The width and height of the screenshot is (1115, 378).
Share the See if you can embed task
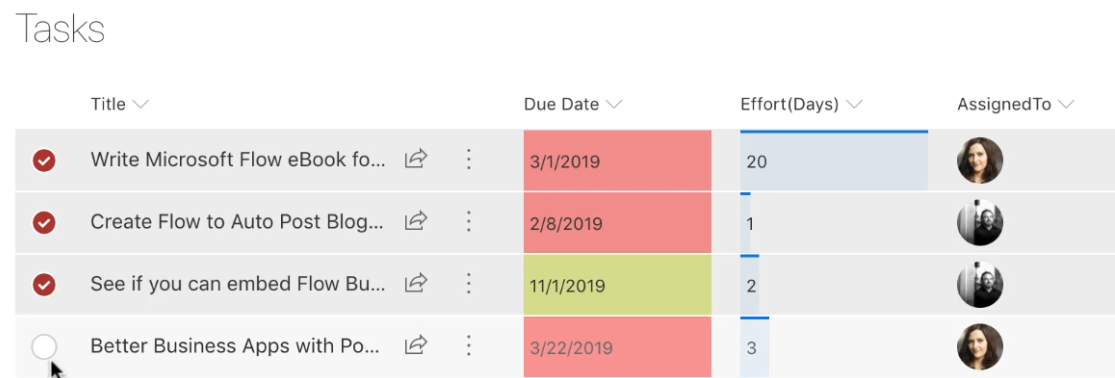coord(416,283)
